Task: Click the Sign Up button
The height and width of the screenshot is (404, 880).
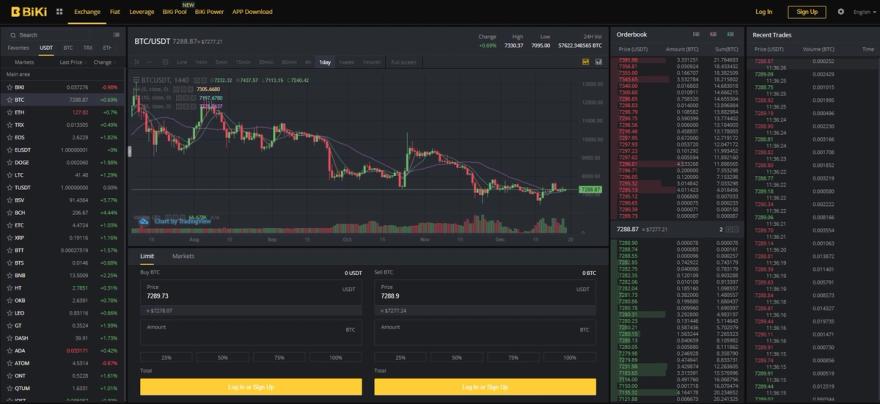Action: coord(807,12)
